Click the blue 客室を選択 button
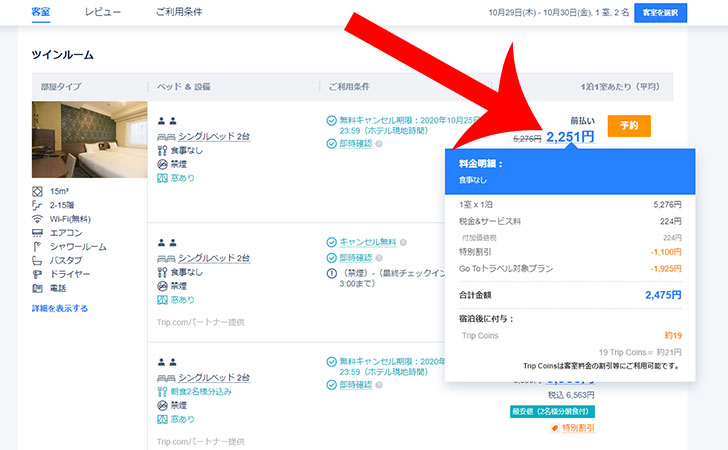The image size is (728, 450). 660,13
